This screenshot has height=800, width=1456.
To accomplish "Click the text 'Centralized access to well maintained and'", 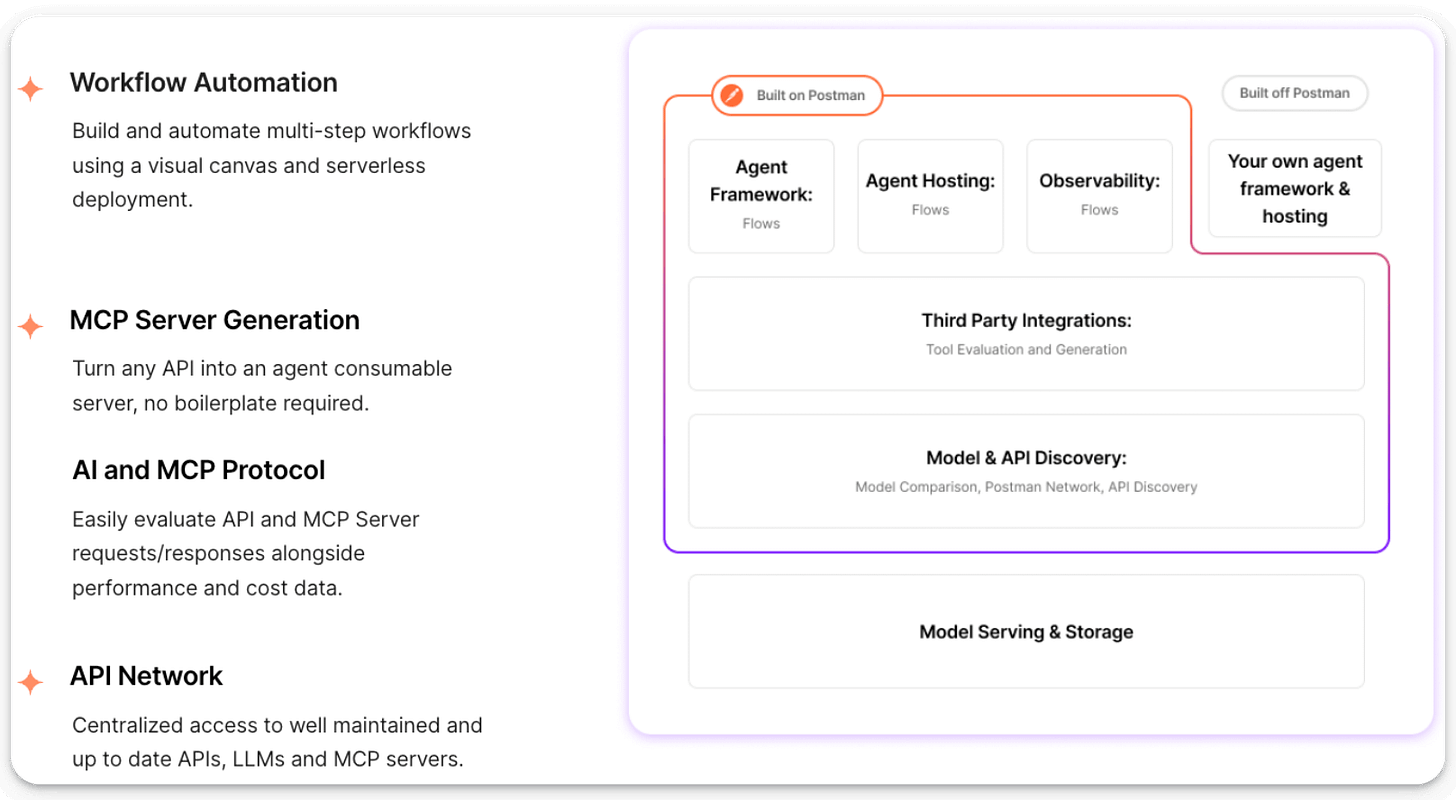I will point(277,725).
